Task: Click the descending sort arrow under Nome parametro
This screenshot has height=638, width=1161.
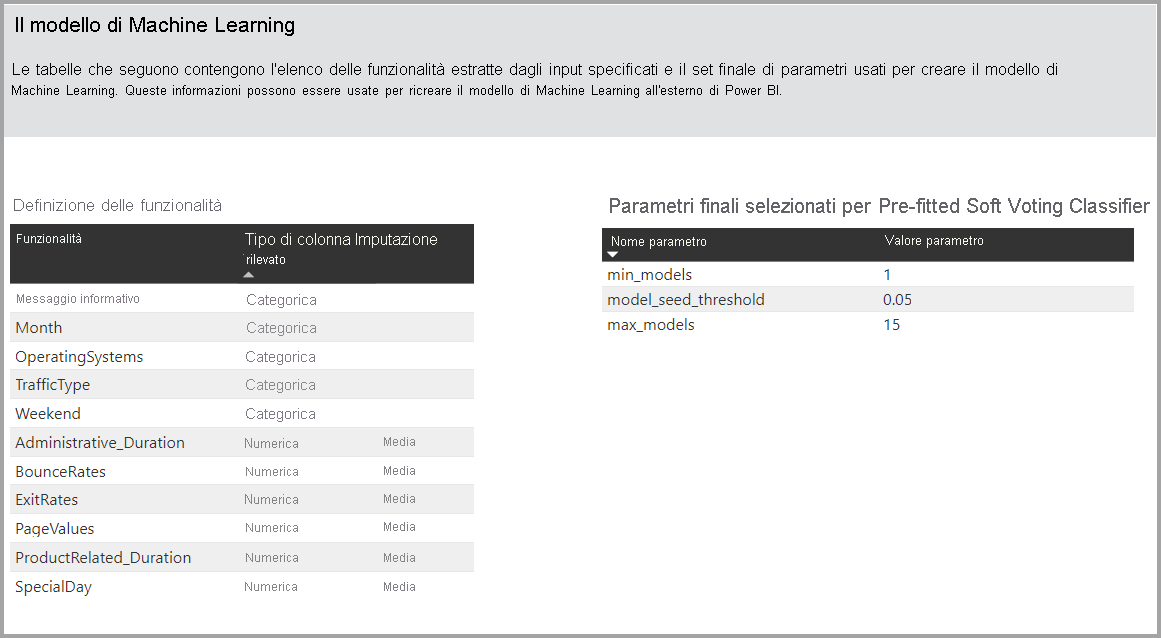Action: (612, 255)
